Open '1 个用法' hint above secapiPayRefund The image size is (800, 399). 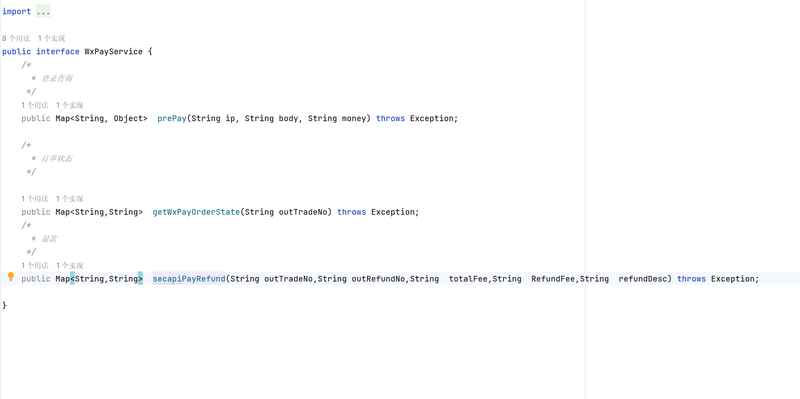pyautogui.click(x=35, y=265)
